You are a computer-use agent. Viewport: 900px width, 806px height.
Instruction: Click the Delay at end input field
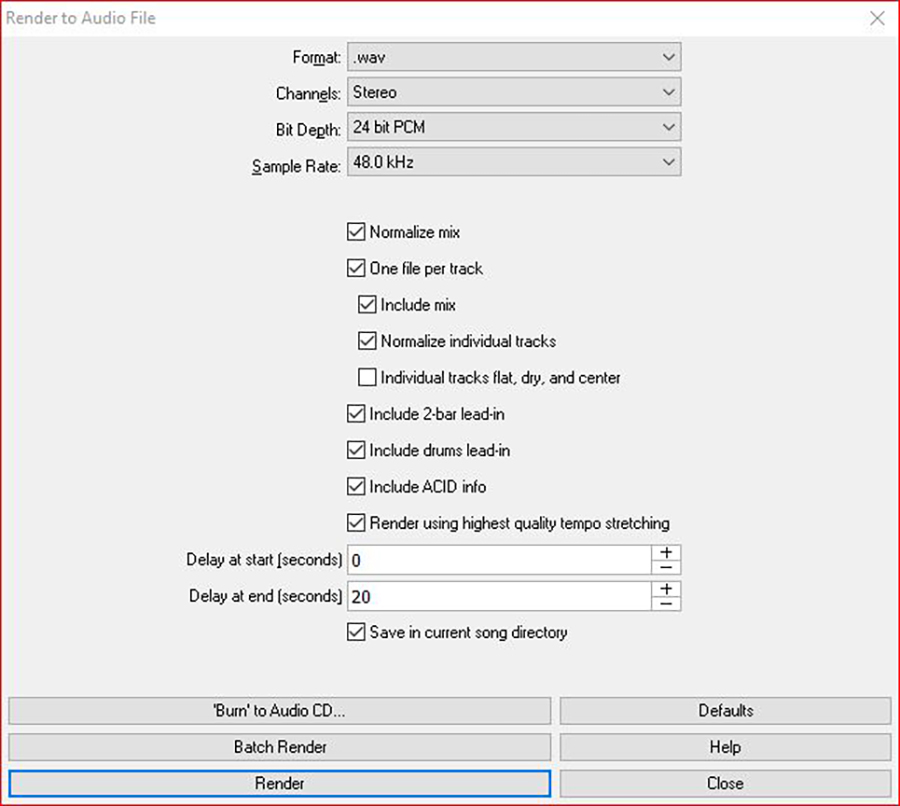(x=499, y=597)
